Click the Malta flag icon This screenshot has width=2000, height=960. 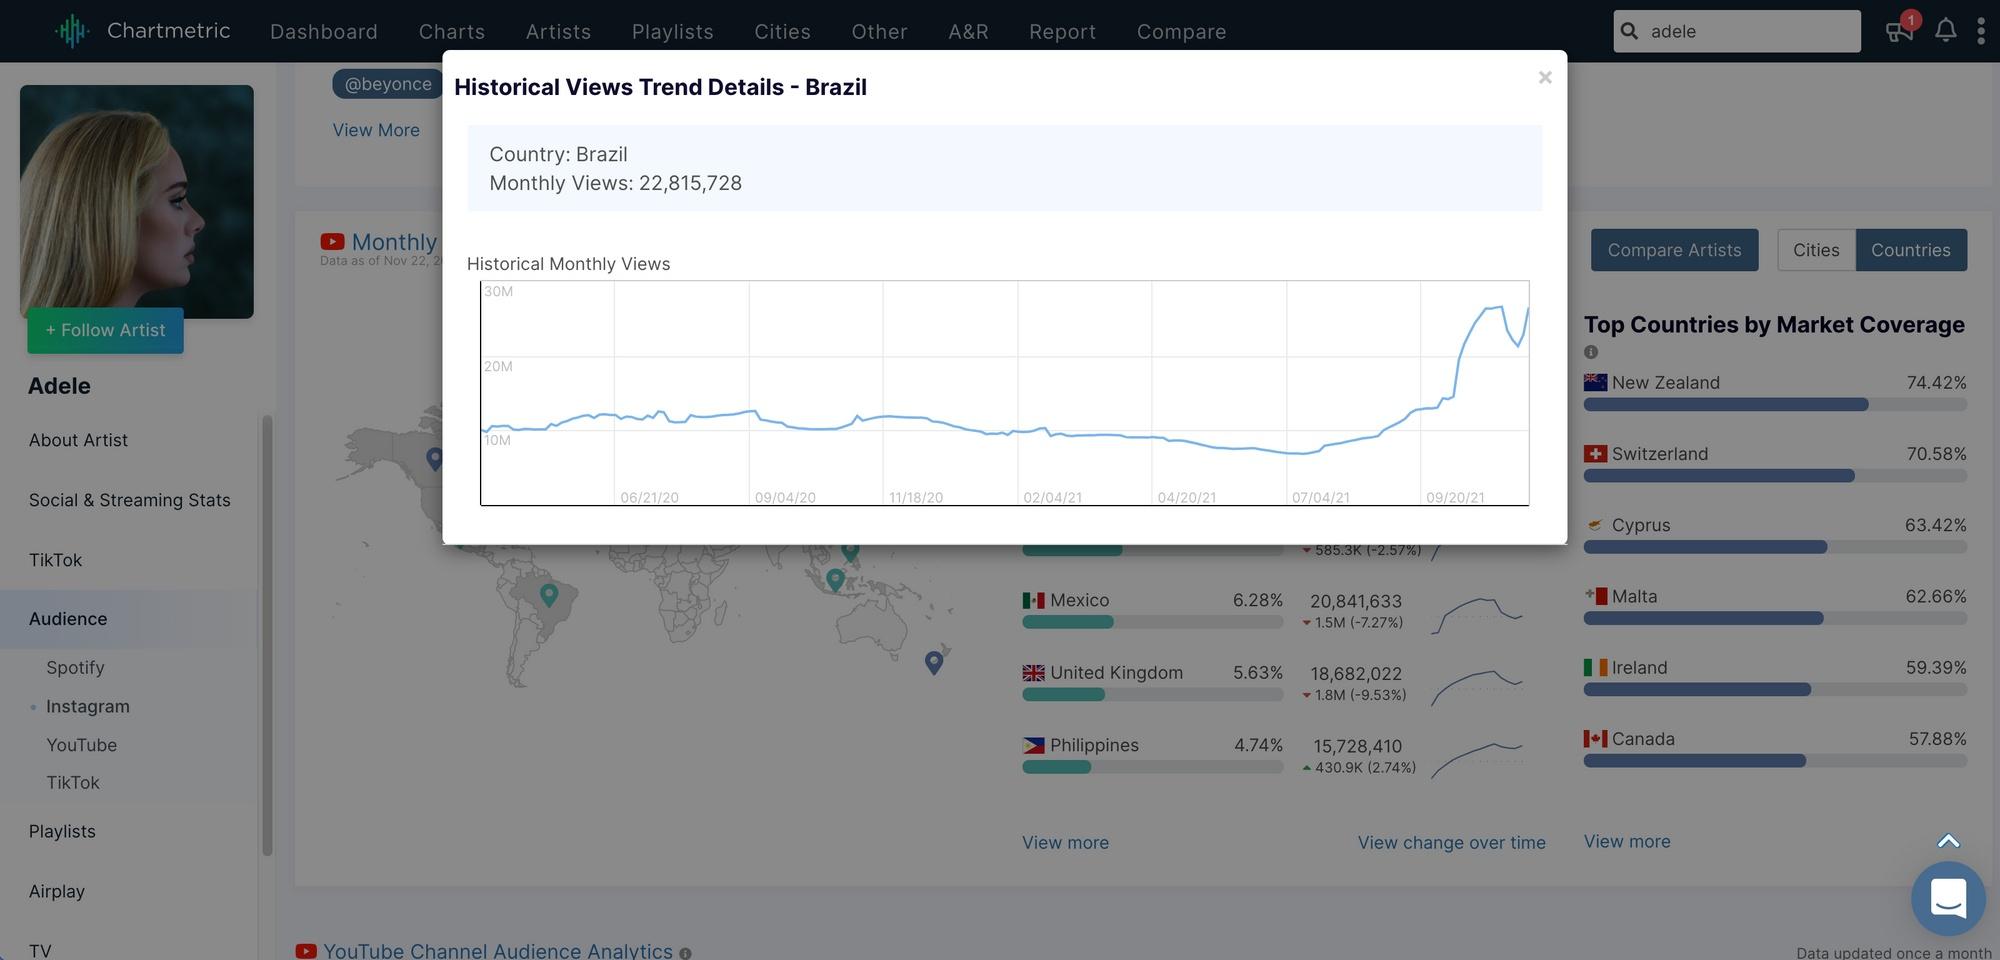click(x=1595, y=596)
